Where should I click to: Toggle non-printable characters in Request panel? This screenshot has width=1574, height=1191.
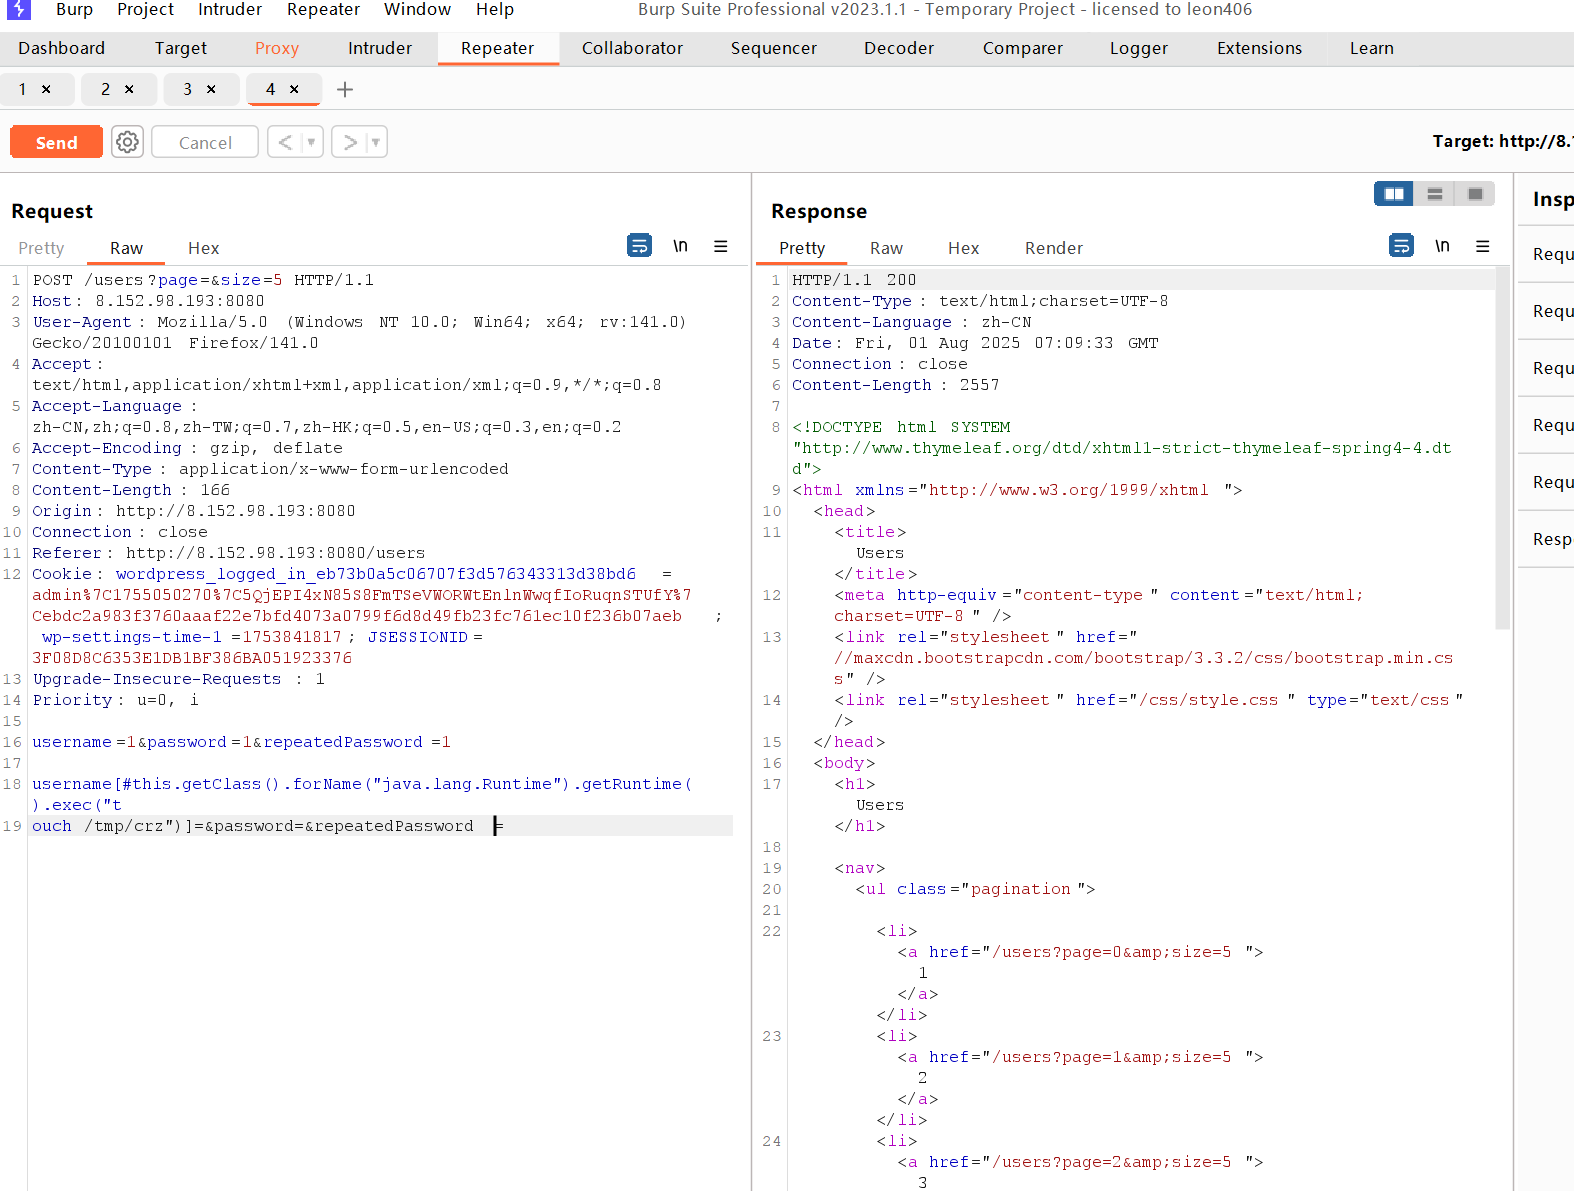coord(680,246)
